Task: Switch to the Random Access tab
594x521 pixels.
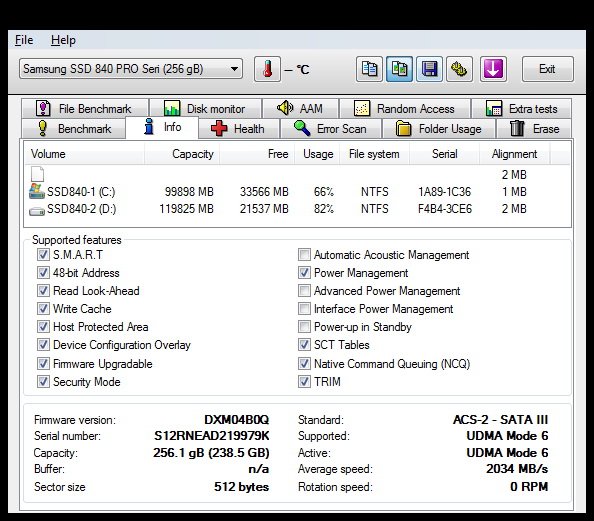Action: (x=405, y=109)
